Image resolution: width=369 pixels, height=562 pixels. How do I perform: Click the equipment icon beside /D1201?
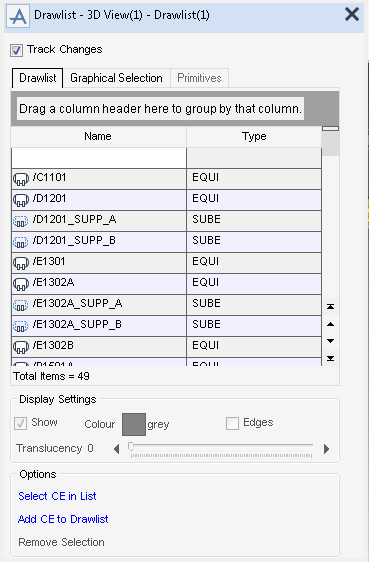[21, 200]
